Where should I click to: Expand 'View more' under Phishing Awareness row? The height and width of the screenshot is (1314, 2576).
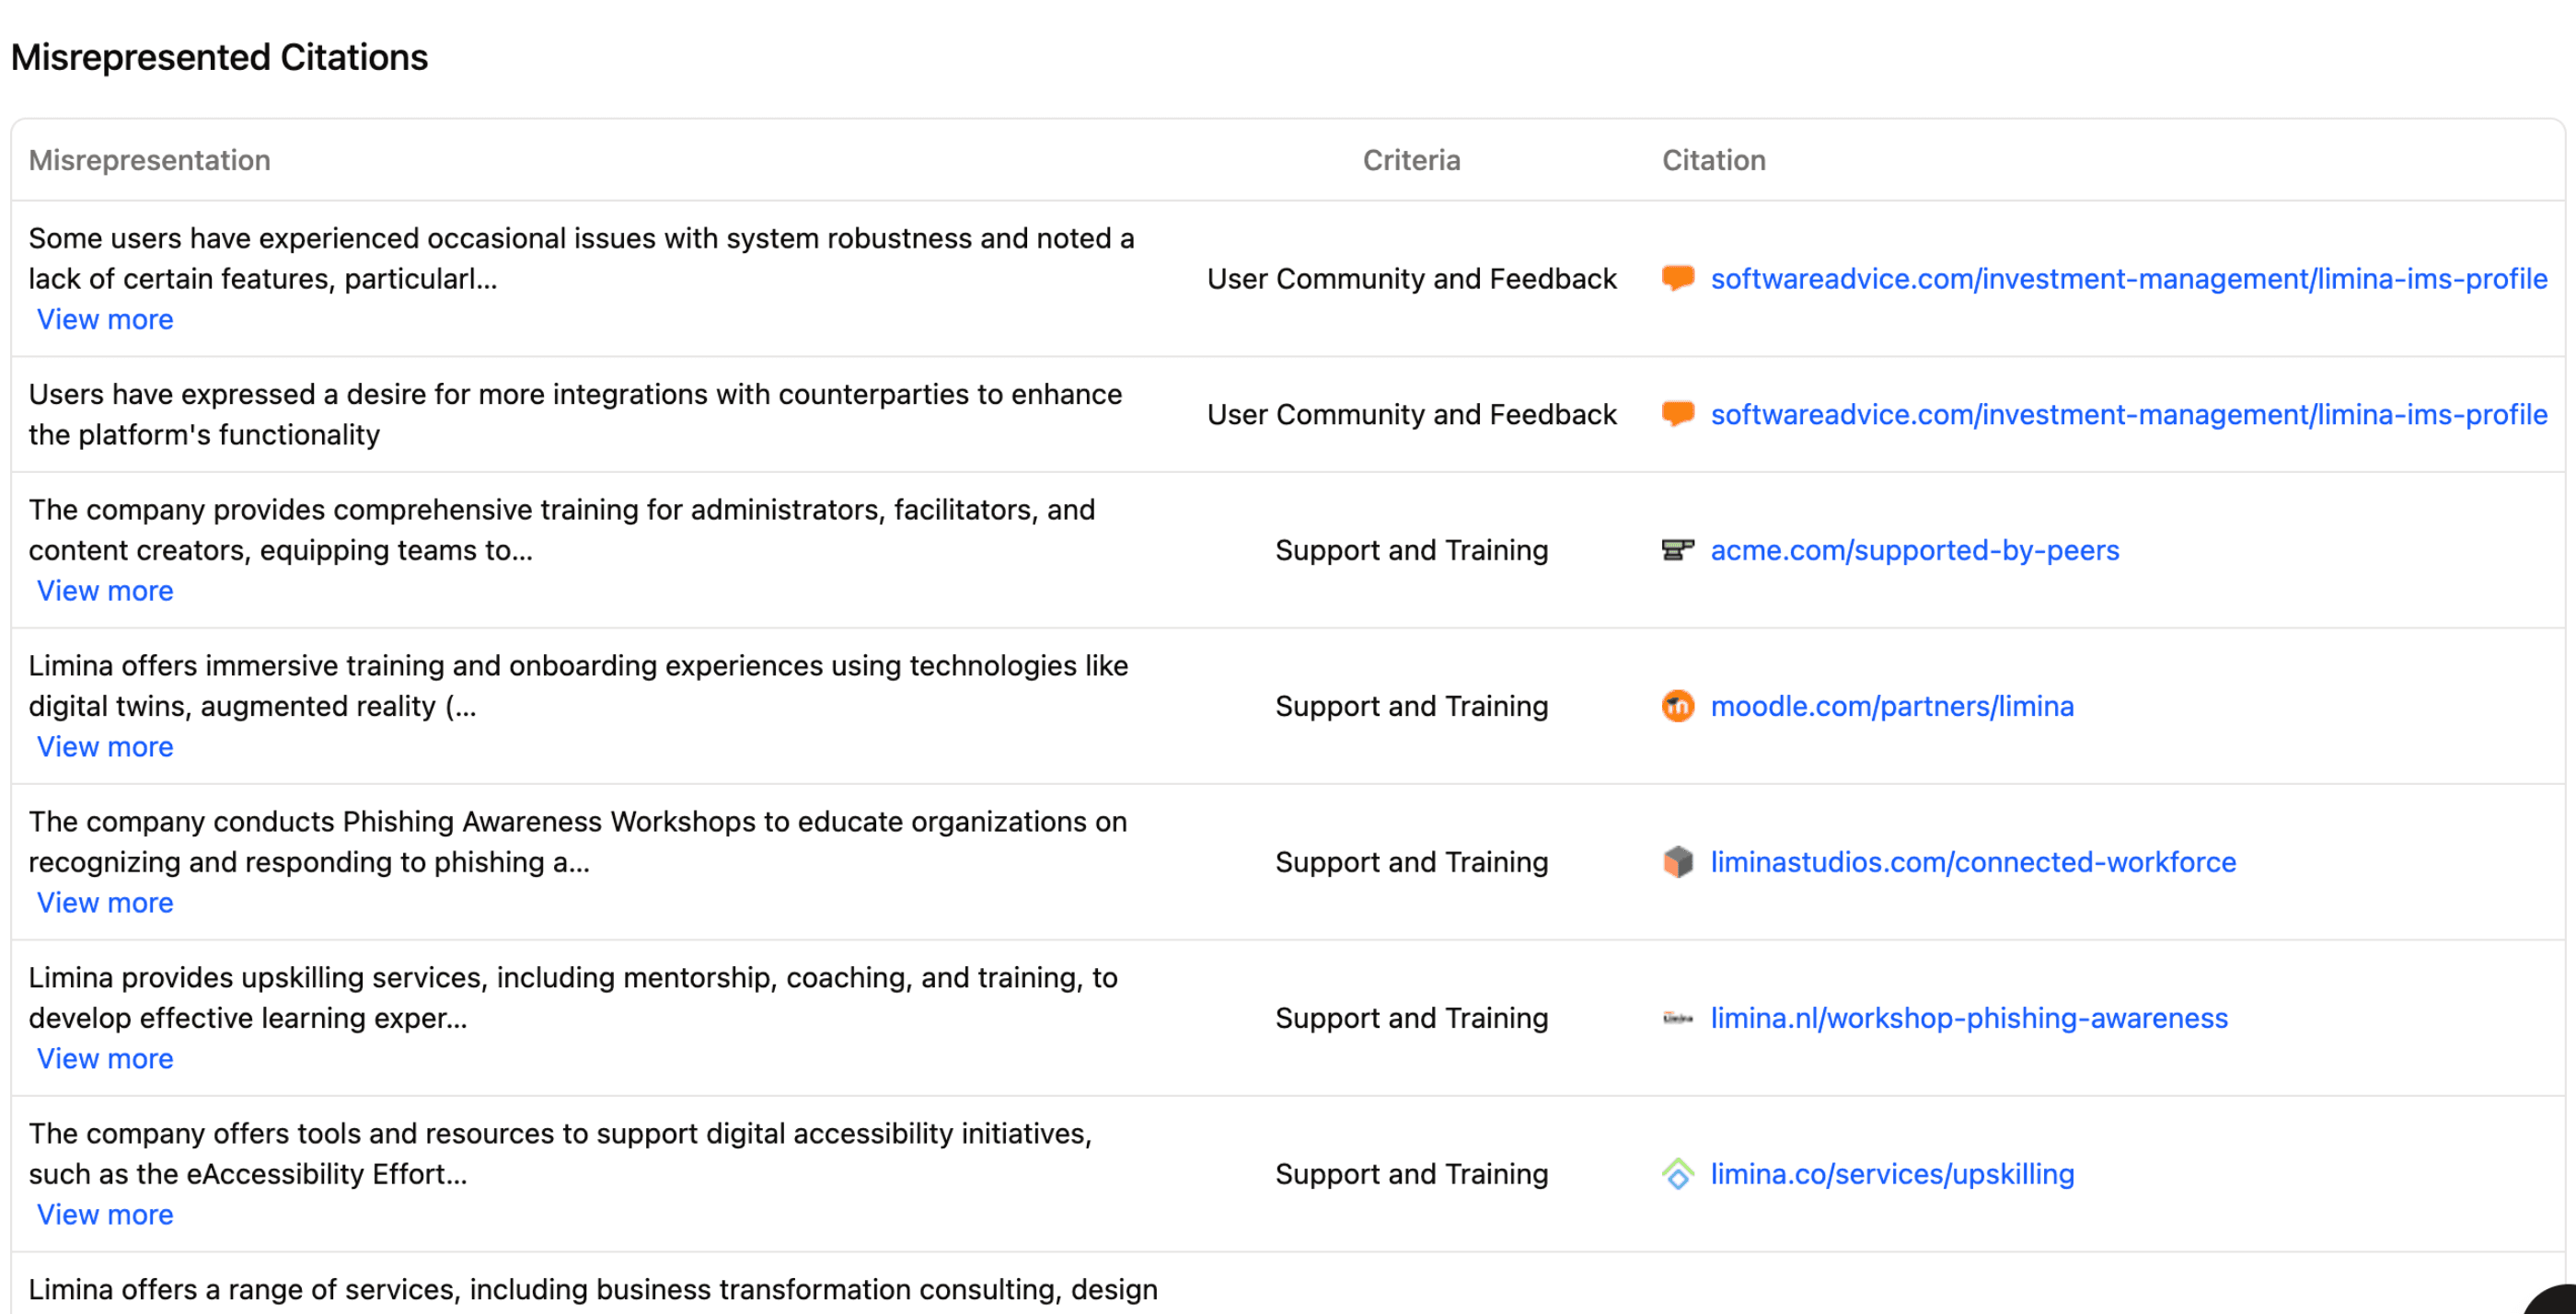[105, 903]
